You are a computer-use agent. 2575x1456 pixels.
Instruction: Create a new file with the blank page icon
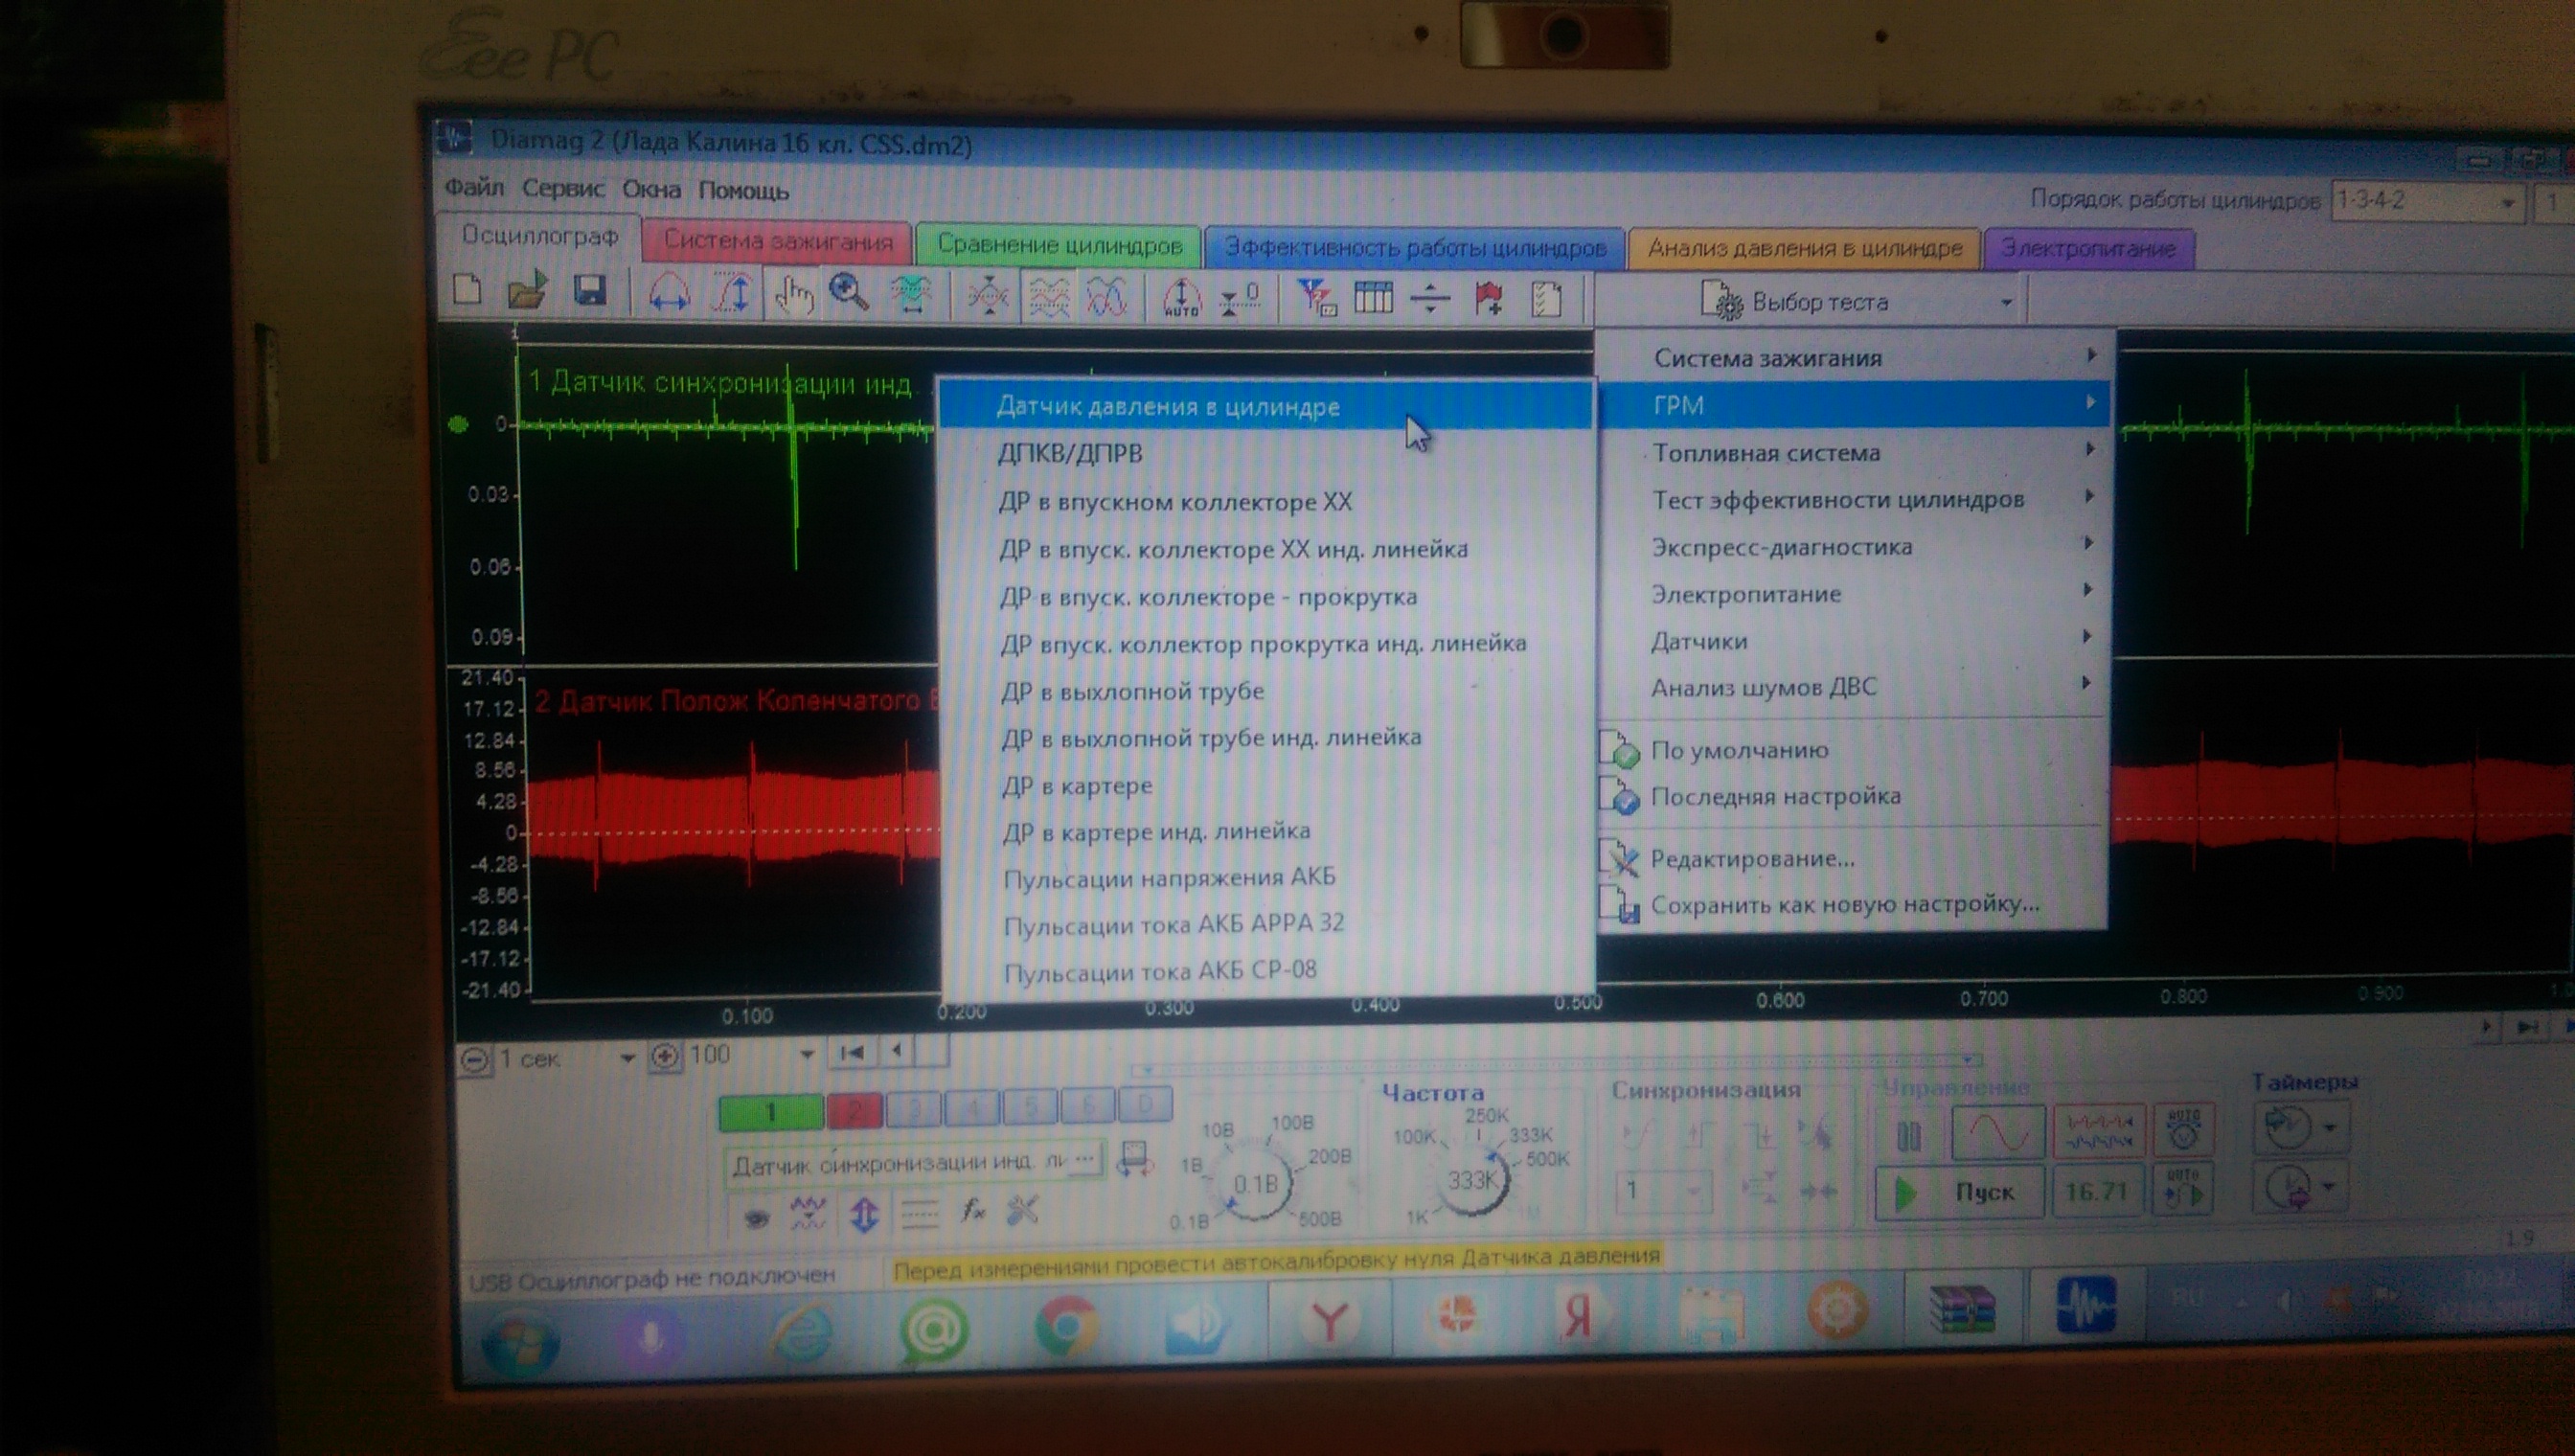click(468, 290)
